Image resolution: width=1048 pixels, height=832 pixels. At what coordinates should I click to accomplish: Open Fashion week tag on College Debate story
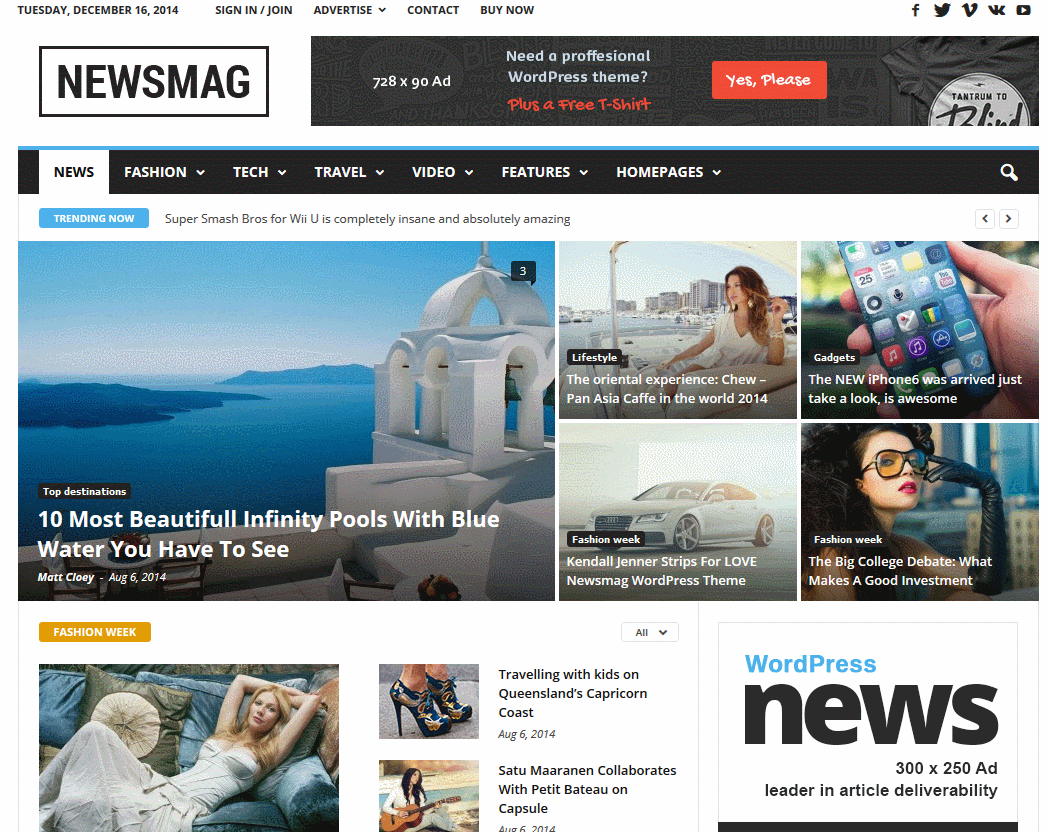click(x=847, y=539)
